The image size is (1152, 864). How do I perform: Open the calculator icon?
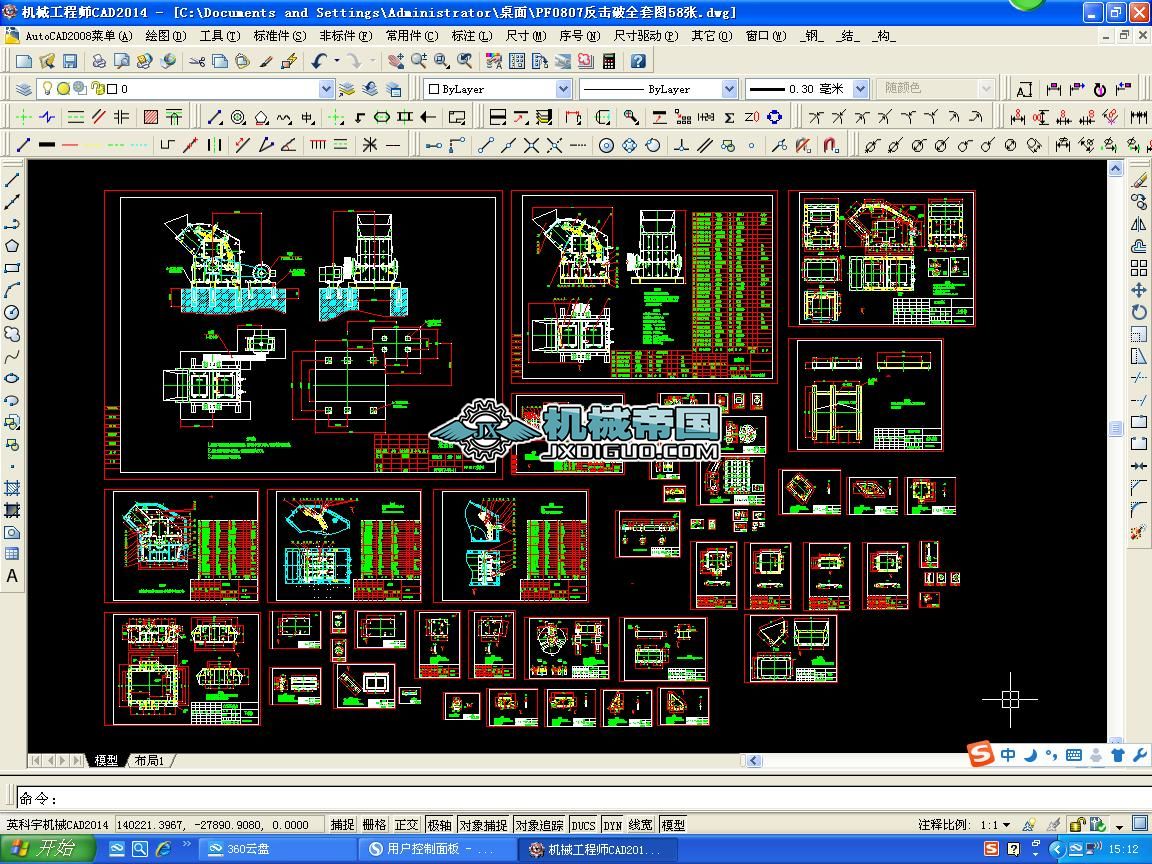click(x=609, y=62)
